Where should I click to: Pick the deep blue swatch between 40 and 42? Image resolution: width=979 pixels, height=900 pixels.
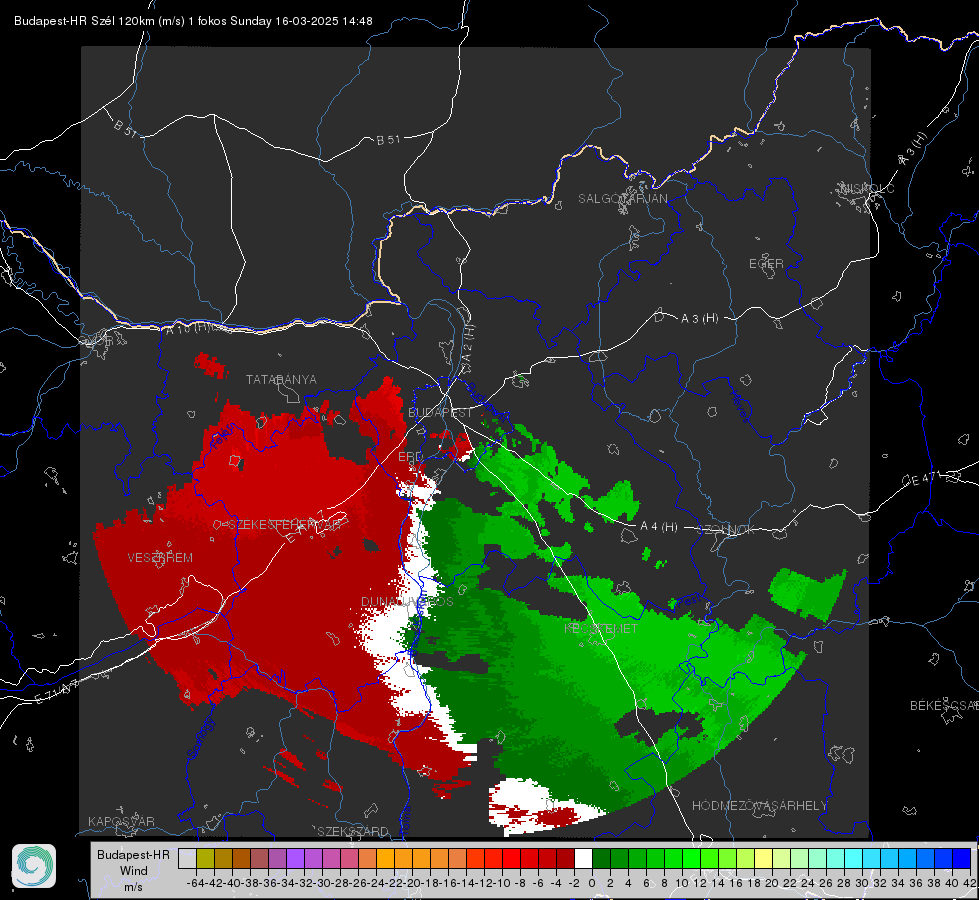(961, 858)
